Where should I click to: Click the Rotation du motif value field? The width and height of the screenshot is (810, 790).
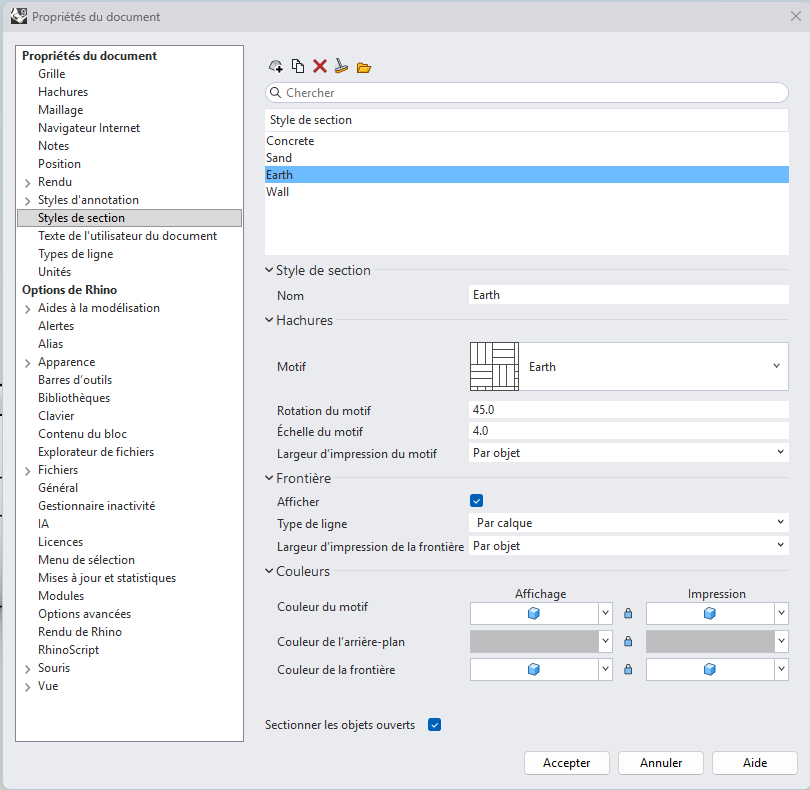pos(629,410)
